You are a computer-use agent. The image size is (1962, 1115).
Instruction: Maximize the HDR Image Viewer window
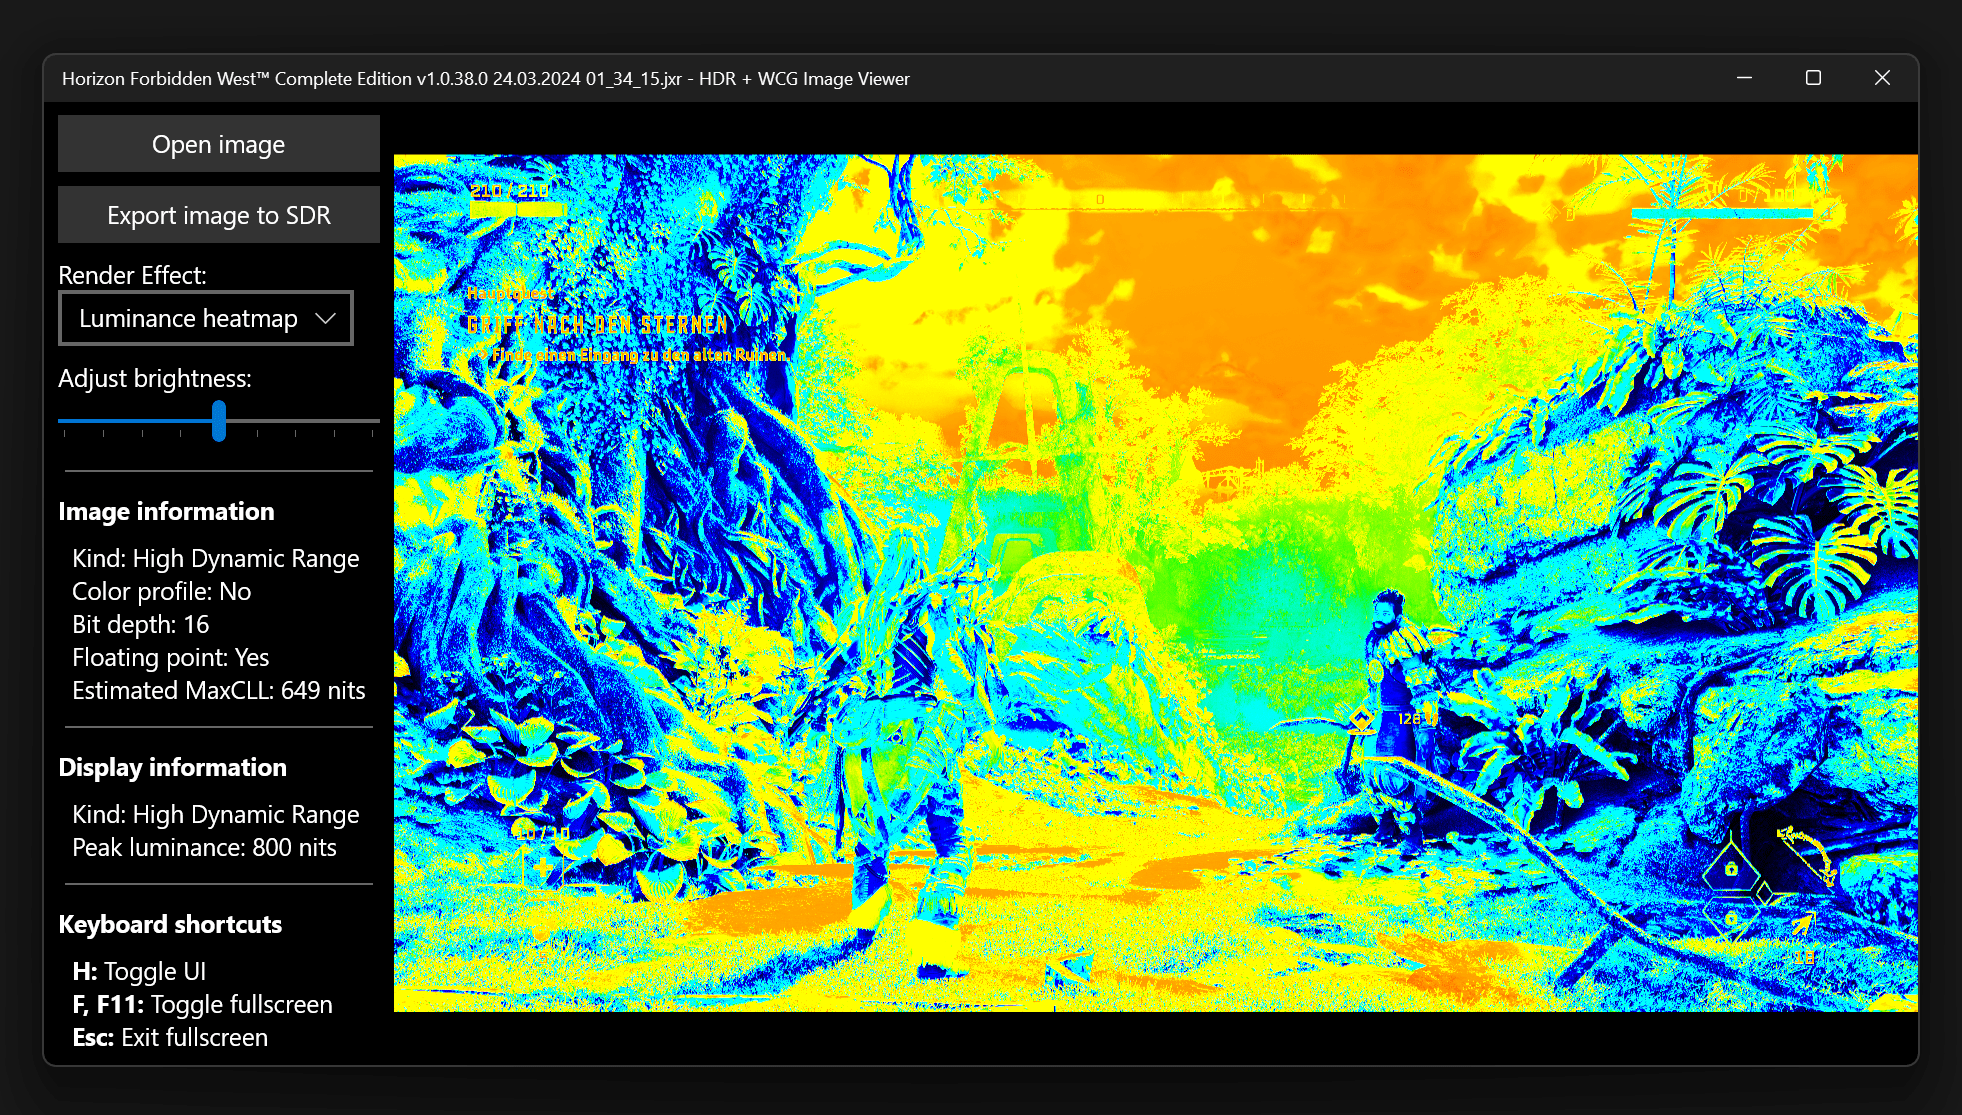(1813, 78)
